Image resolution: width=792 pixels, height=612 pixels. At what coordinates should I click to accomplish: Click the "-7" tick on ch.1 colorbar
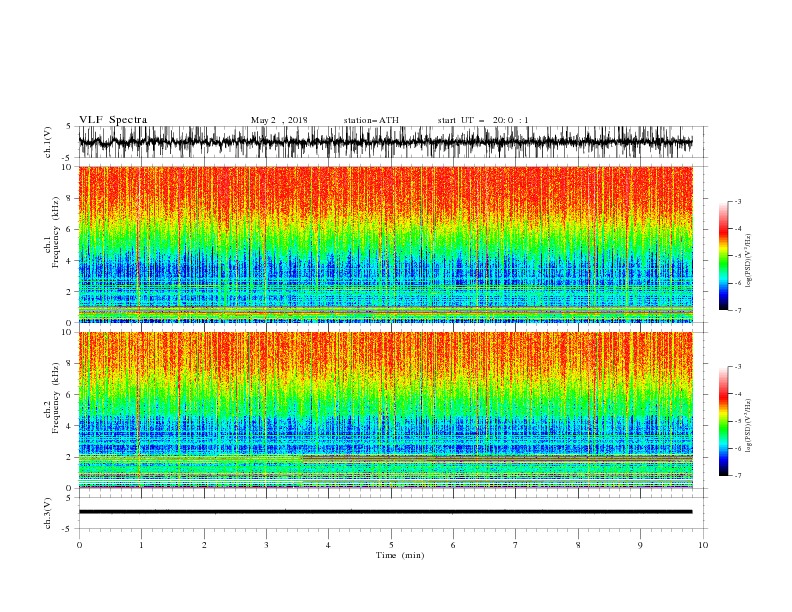(737, 310)
